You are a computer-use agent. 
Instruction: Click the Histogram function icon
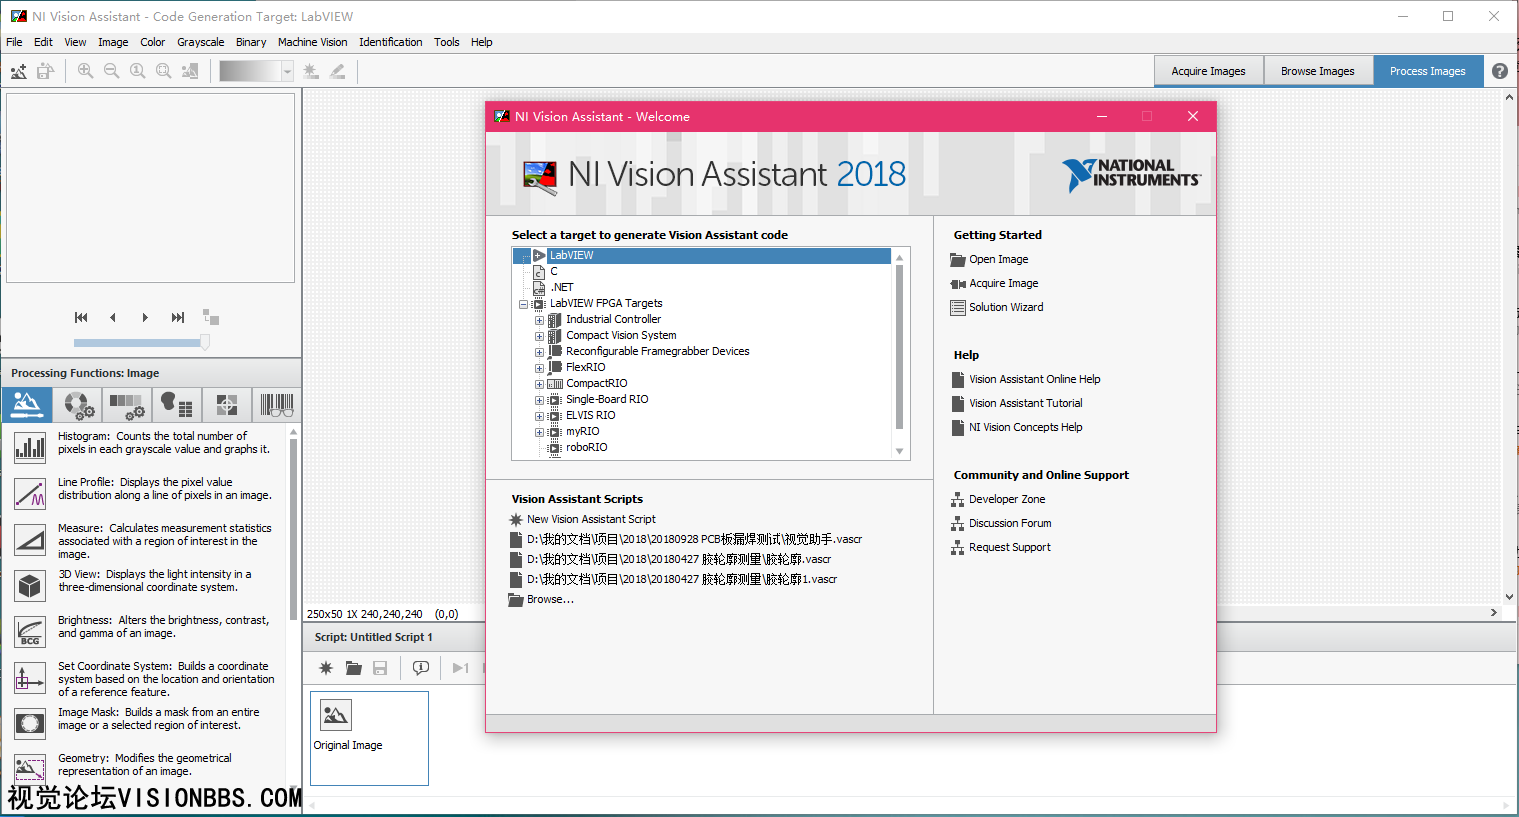click(x=30, y=447)
